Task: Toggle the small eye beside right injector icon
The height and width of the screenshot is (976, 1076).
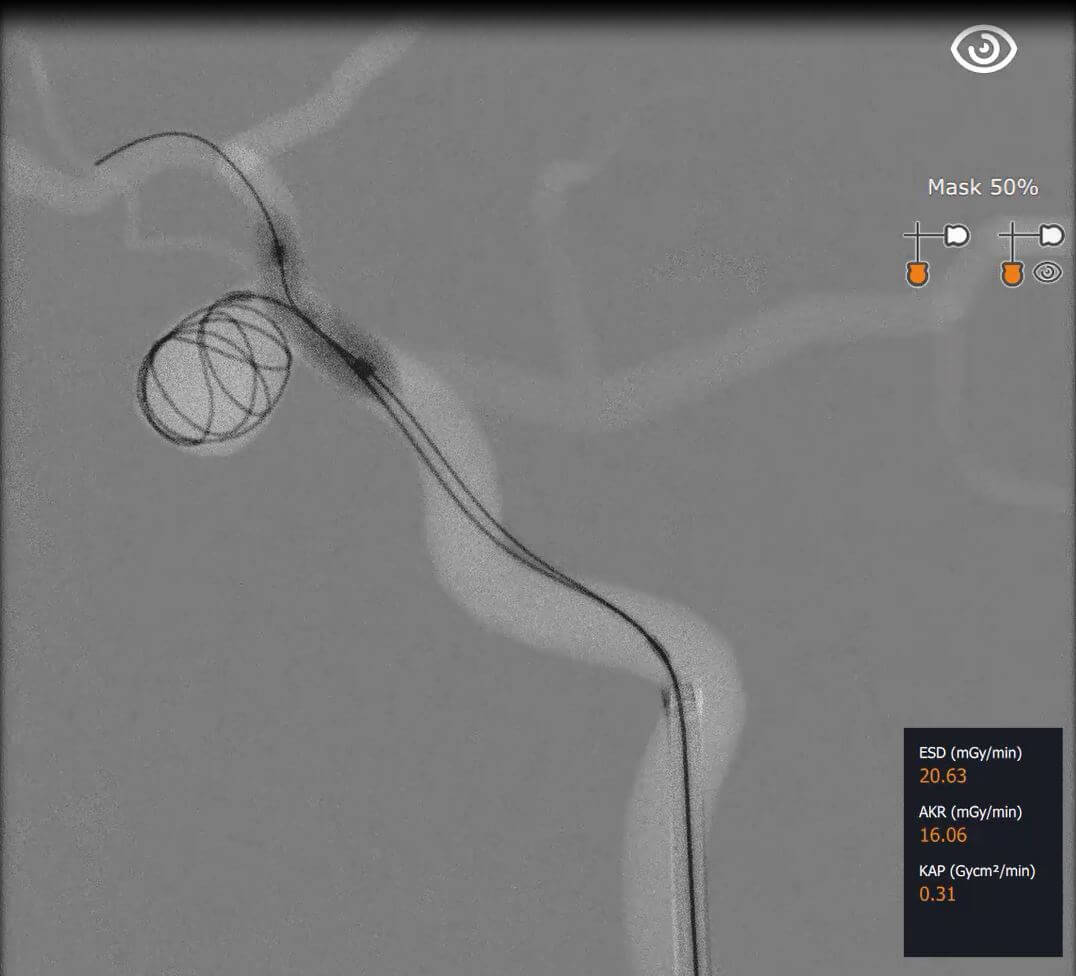Action: tap(1048, 273)
